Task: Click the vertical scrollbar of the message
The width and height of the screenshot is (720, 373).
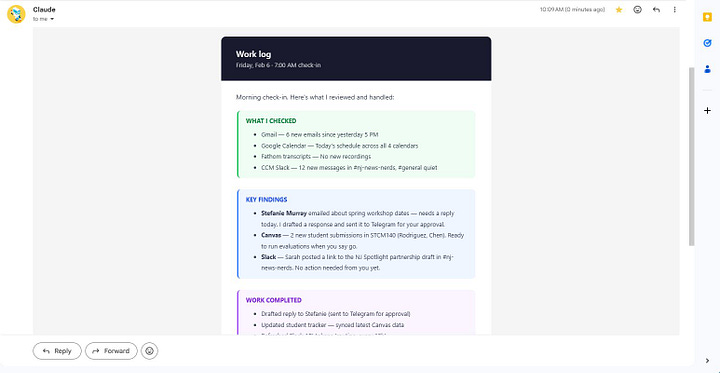Action: (692, 156)
